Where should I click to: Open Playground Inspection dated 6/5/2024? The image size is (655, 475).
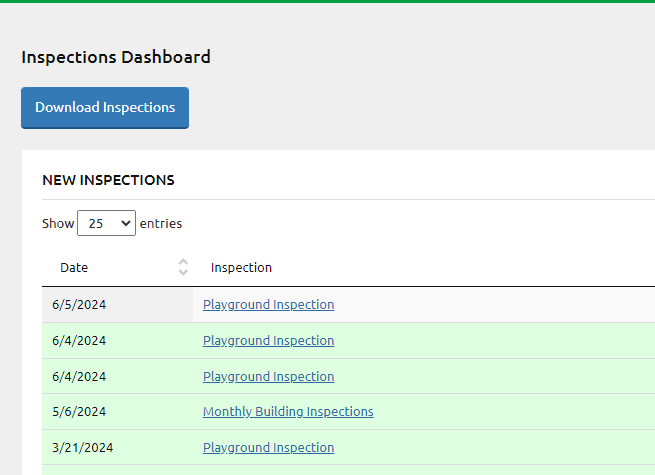[x=269, y=305]
